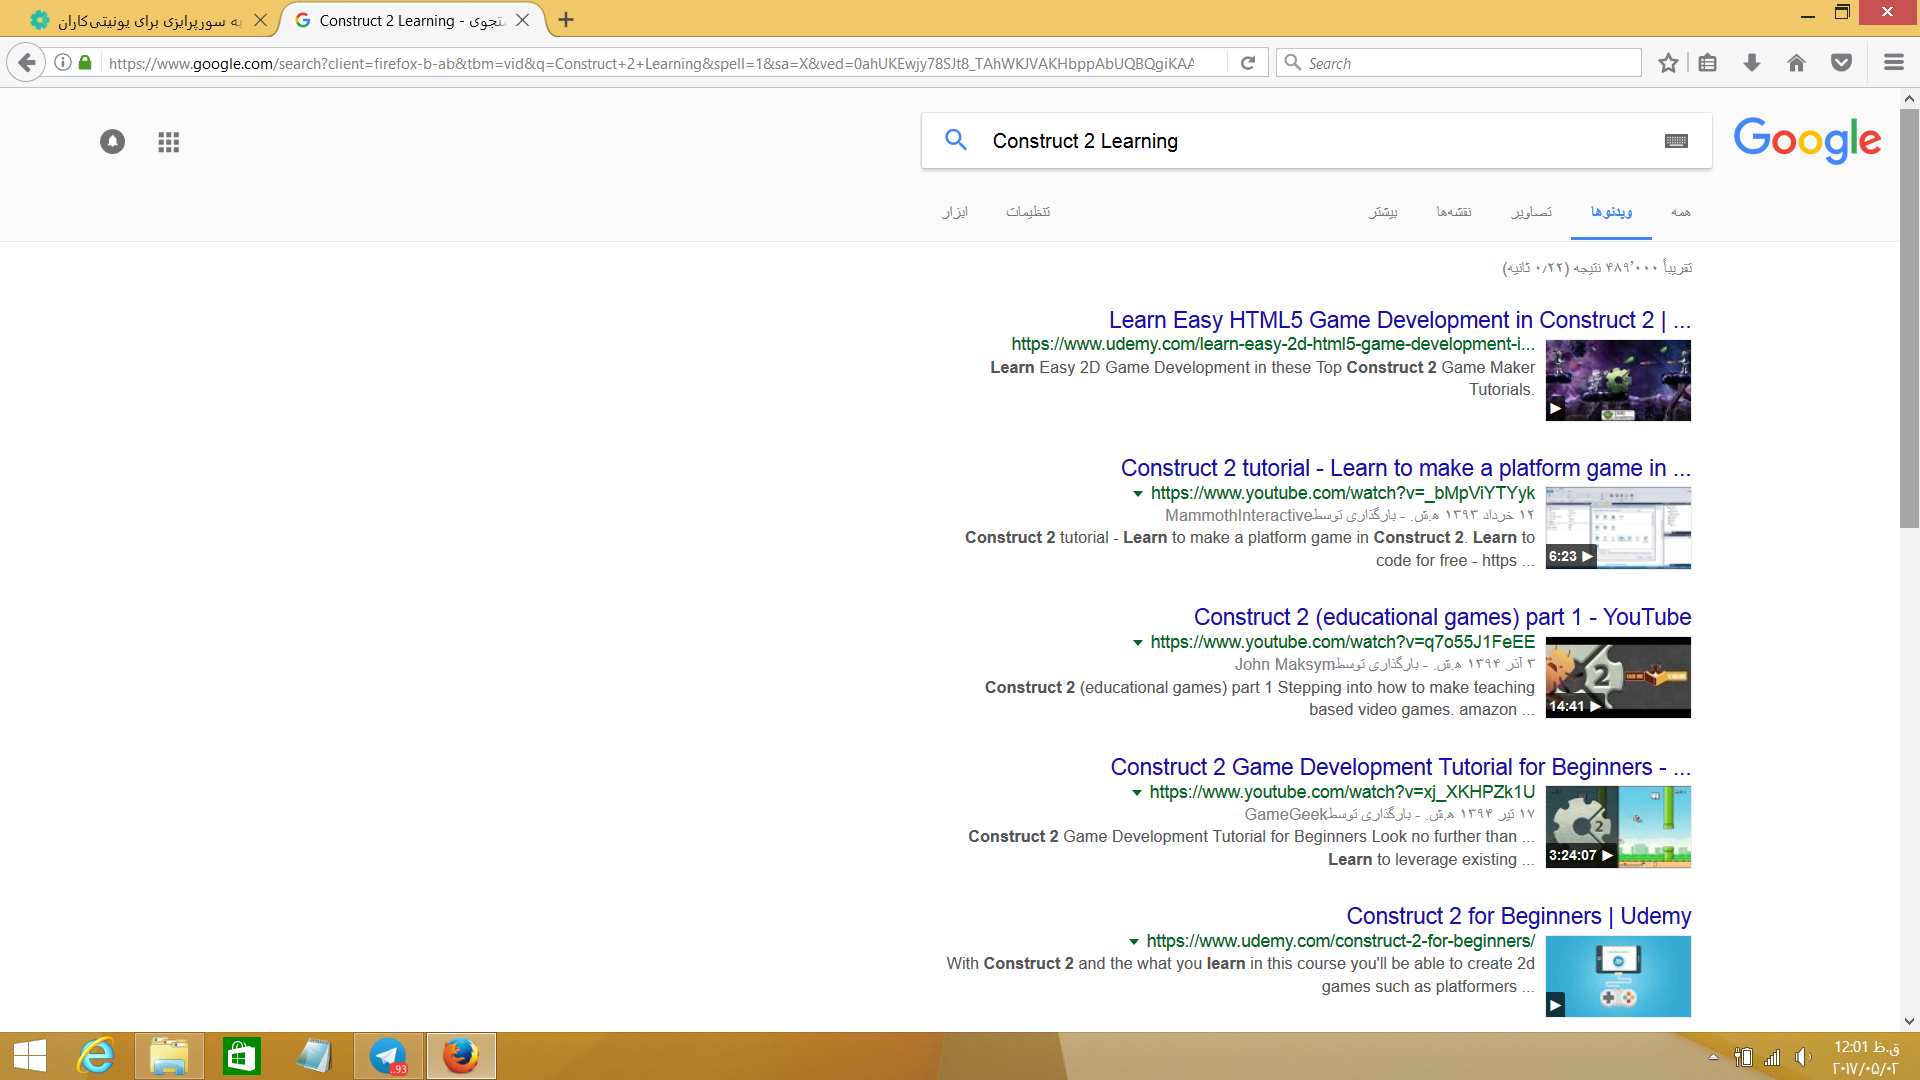Reload the page with the refresh icon

click(x=1248, y=63)
